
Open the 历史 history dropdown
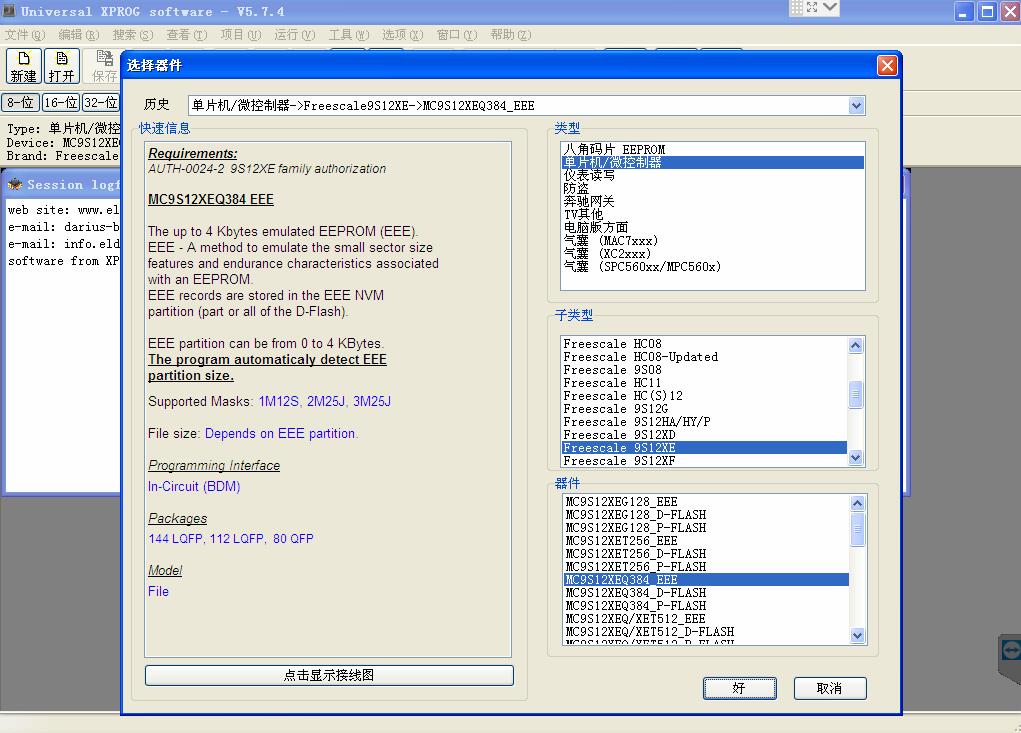856,106
